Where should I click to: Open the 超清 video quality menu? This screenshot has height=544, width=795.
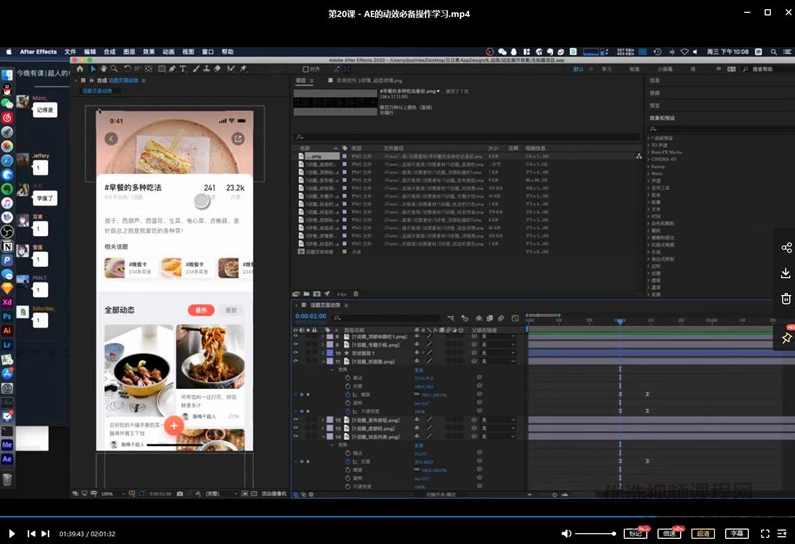[703, 534]
